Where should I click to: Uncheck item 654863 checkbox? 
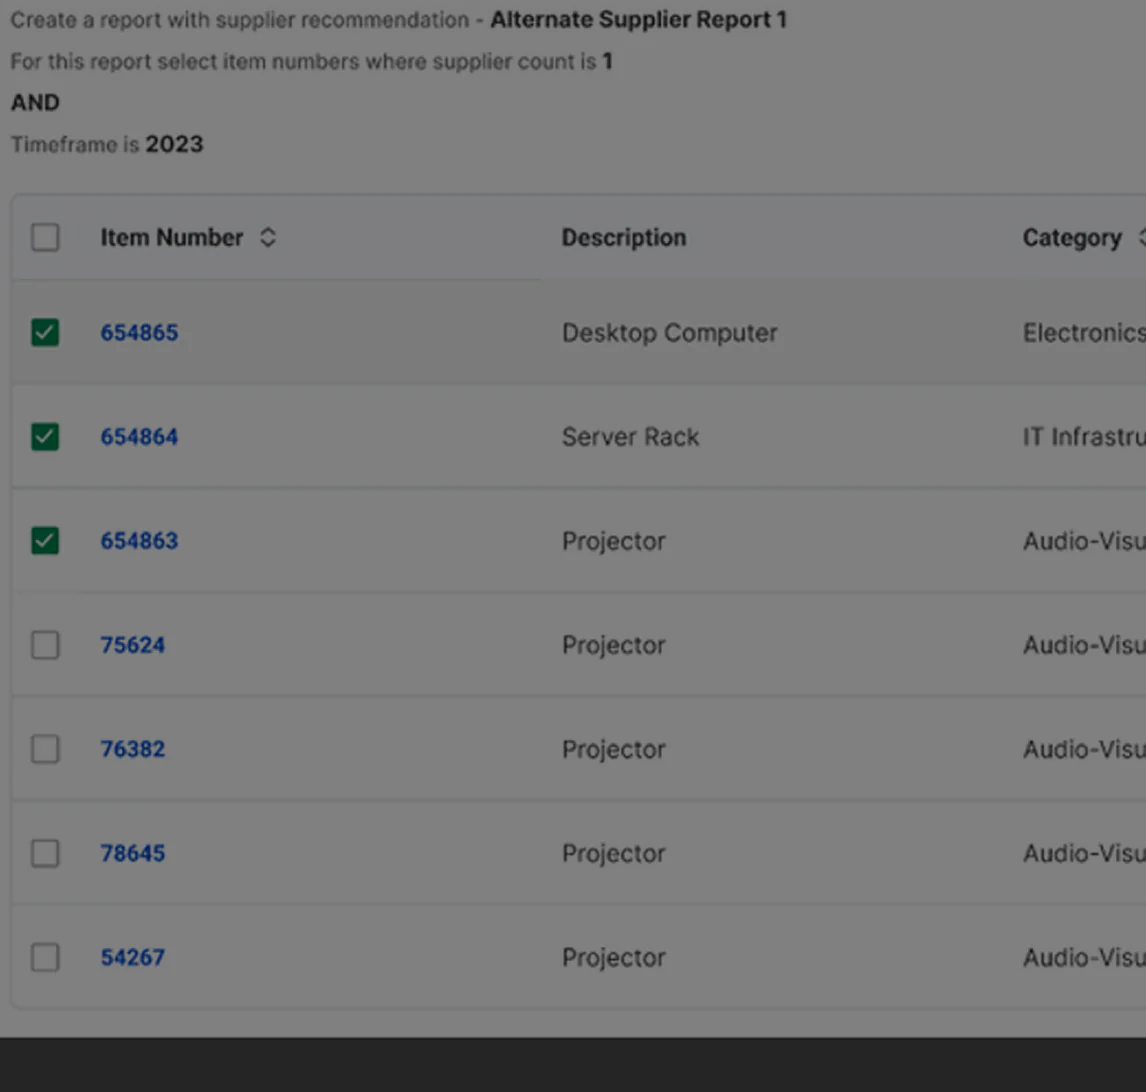[45, 541]
